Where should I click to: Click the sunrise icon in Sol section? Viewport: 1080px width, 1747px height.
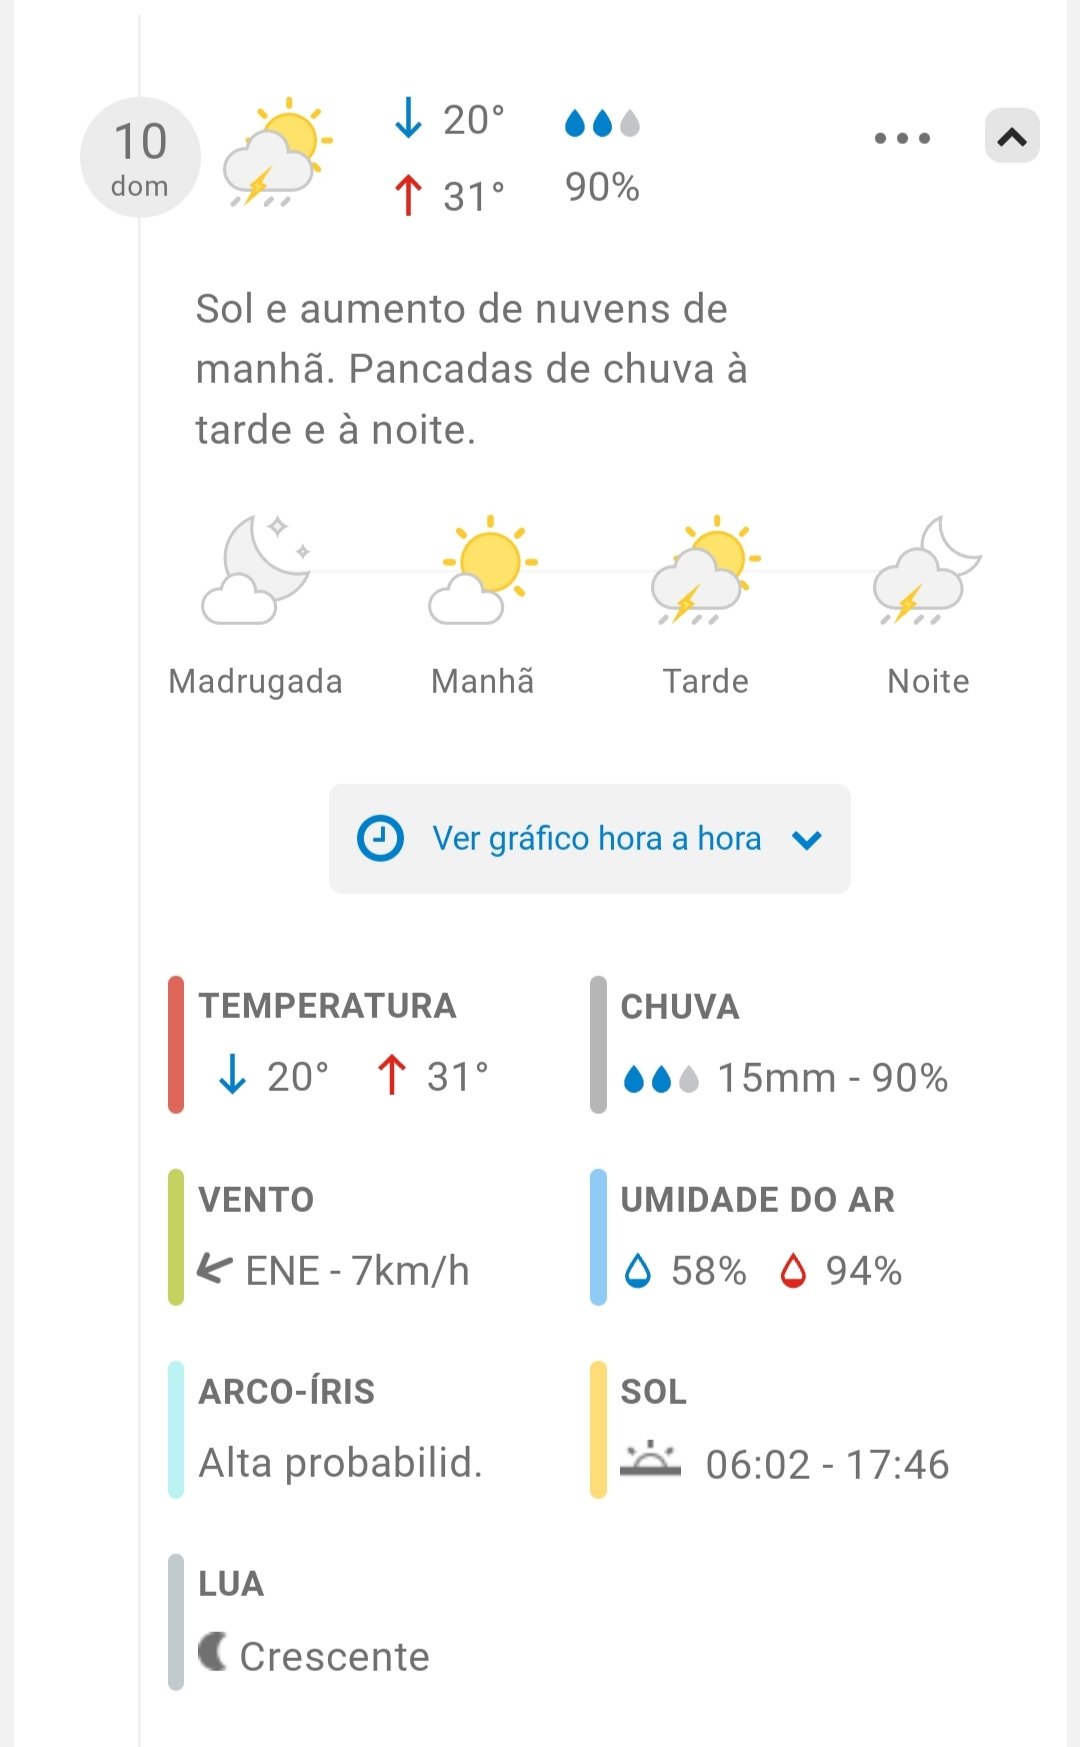650,1461
